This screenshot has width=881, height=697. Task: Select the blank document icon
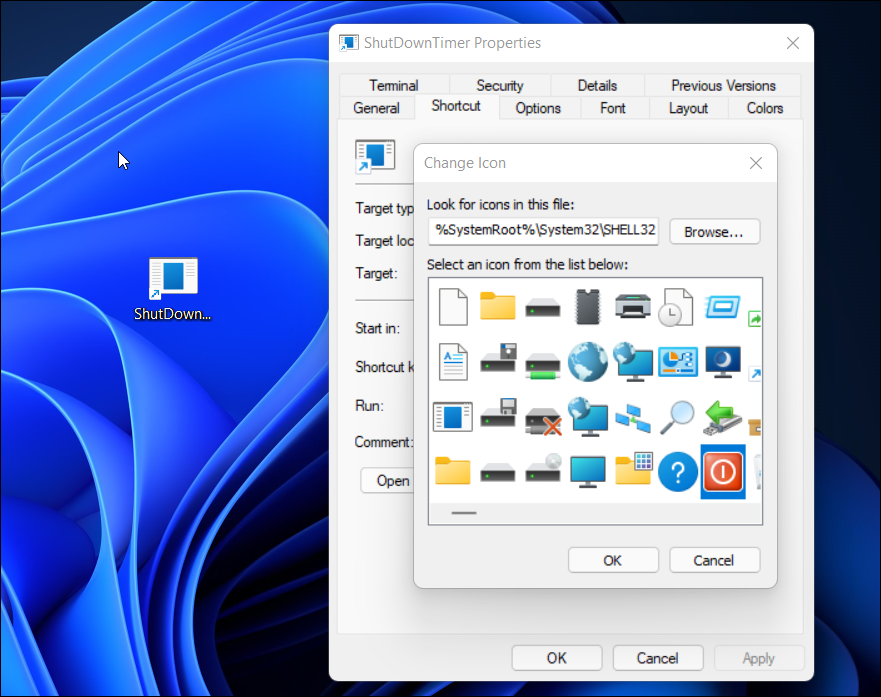(452, 306)
